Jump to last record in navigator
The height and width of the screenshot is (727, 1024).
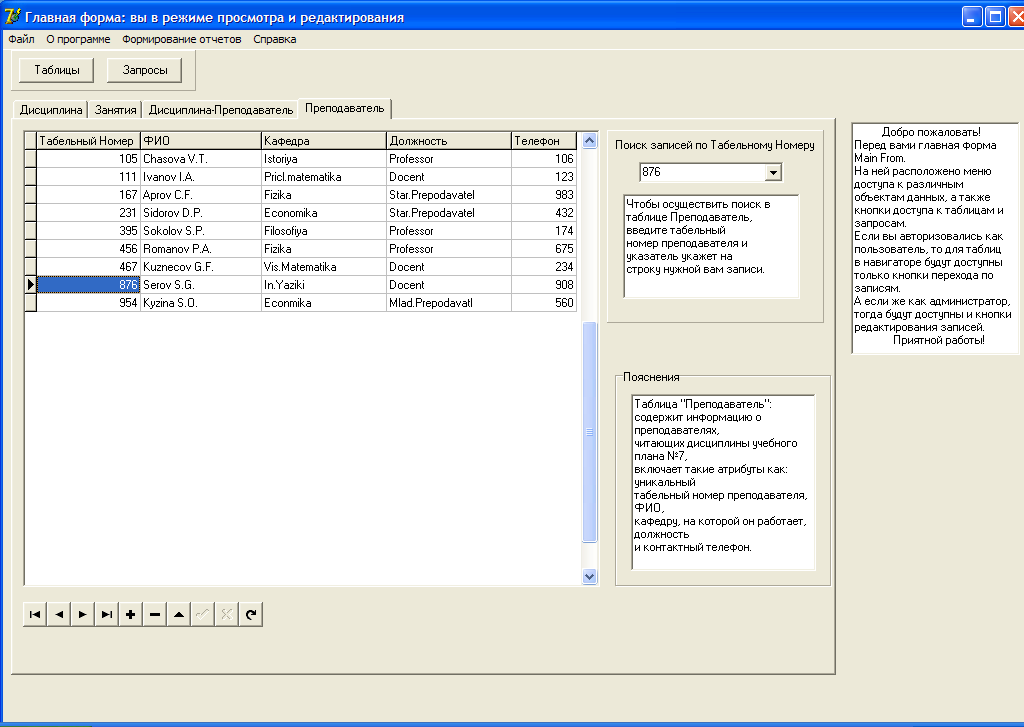(x=106, y=614)
